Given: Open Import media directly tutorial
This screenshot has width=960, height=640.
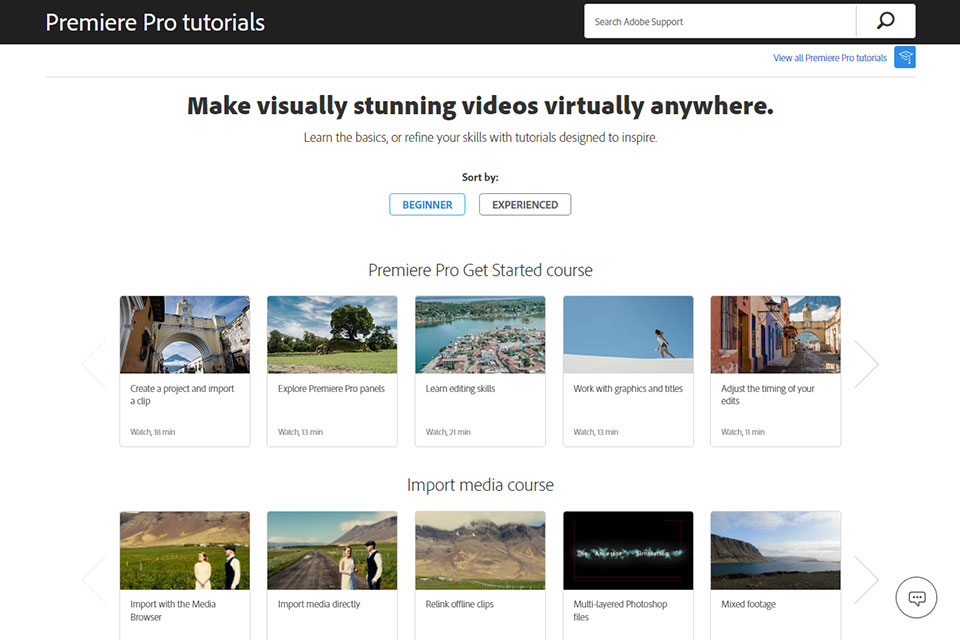Looking at the screenshot, I should pos(332,575).
